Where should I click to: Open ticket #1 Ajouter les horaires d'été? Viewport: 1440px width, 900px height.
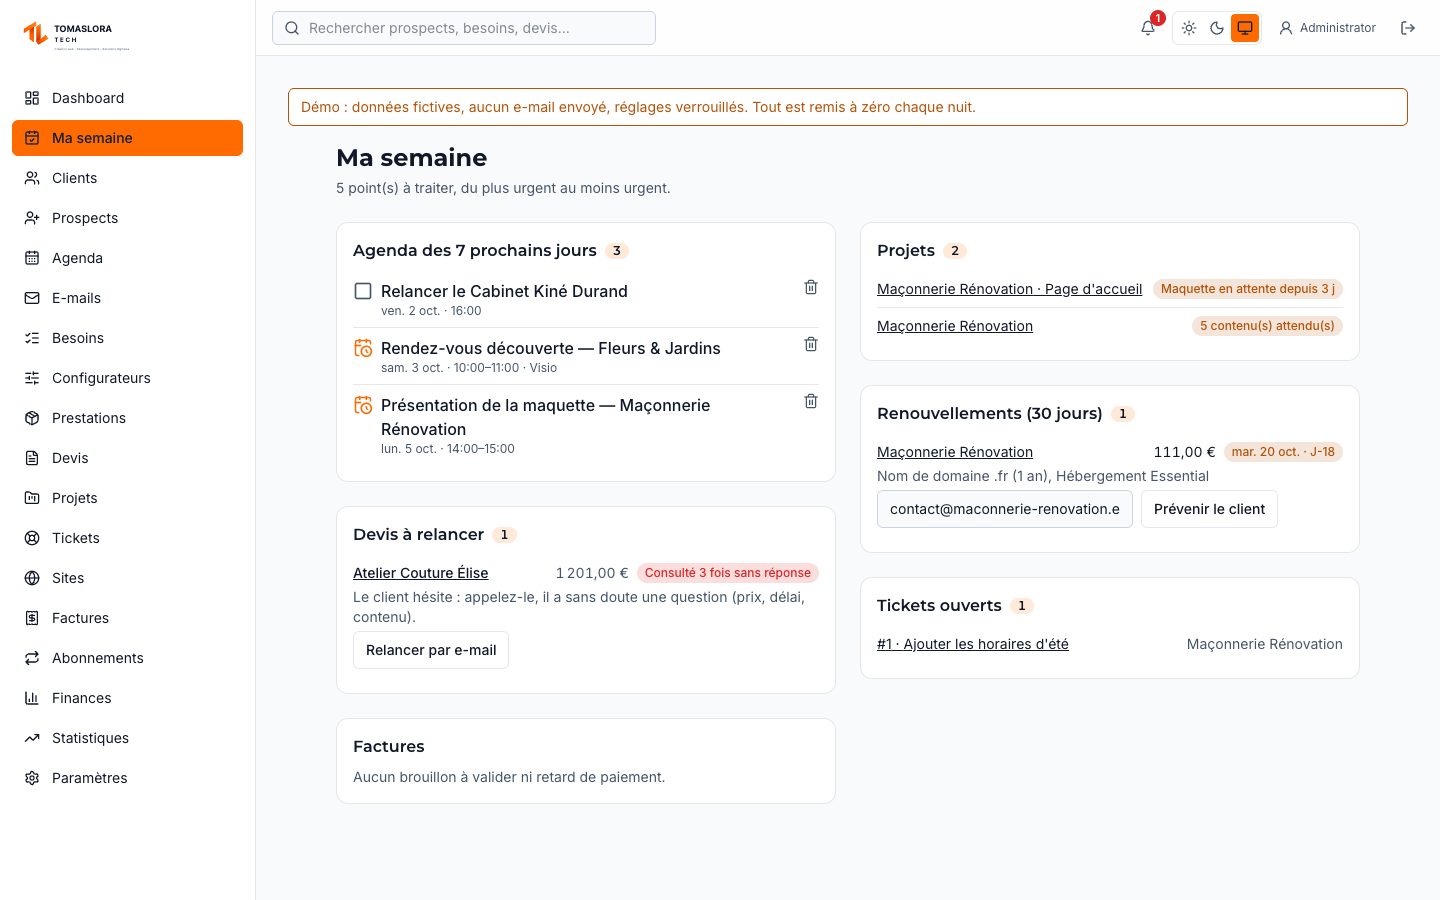tap(973, 644)
